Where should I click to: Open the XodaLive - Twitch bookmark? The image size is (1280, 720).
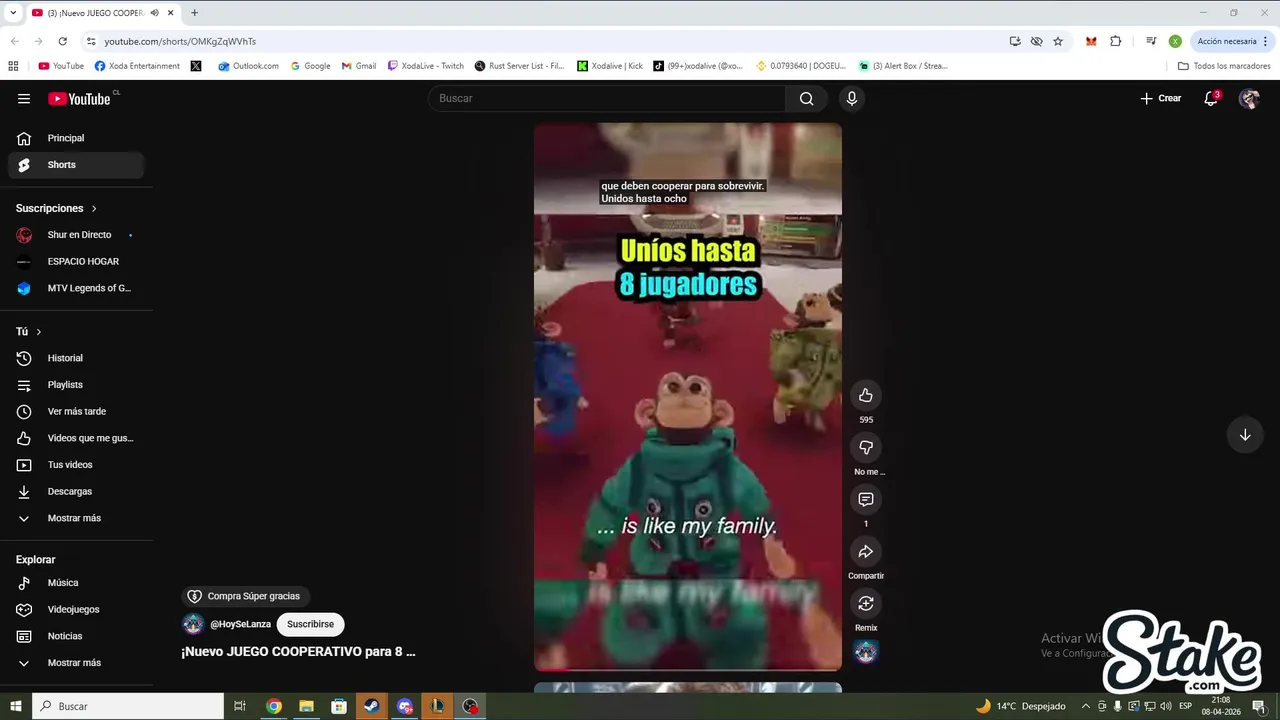click(x=426, y=66)
